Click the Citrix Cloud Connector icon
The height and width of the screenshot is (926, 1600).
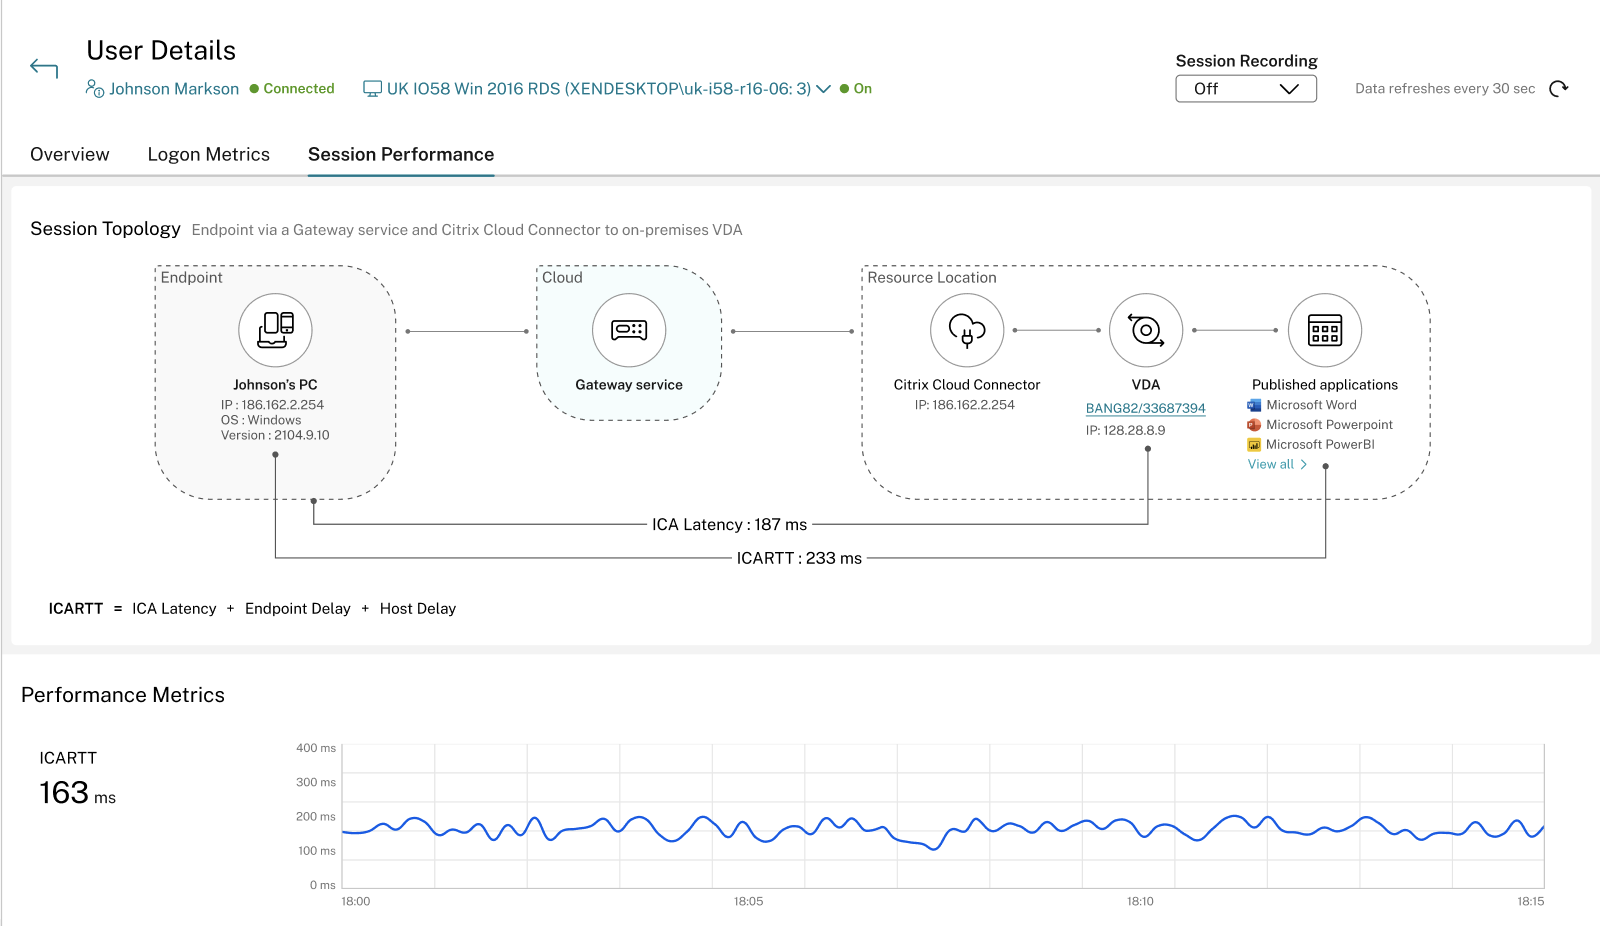tap(967, 330)
